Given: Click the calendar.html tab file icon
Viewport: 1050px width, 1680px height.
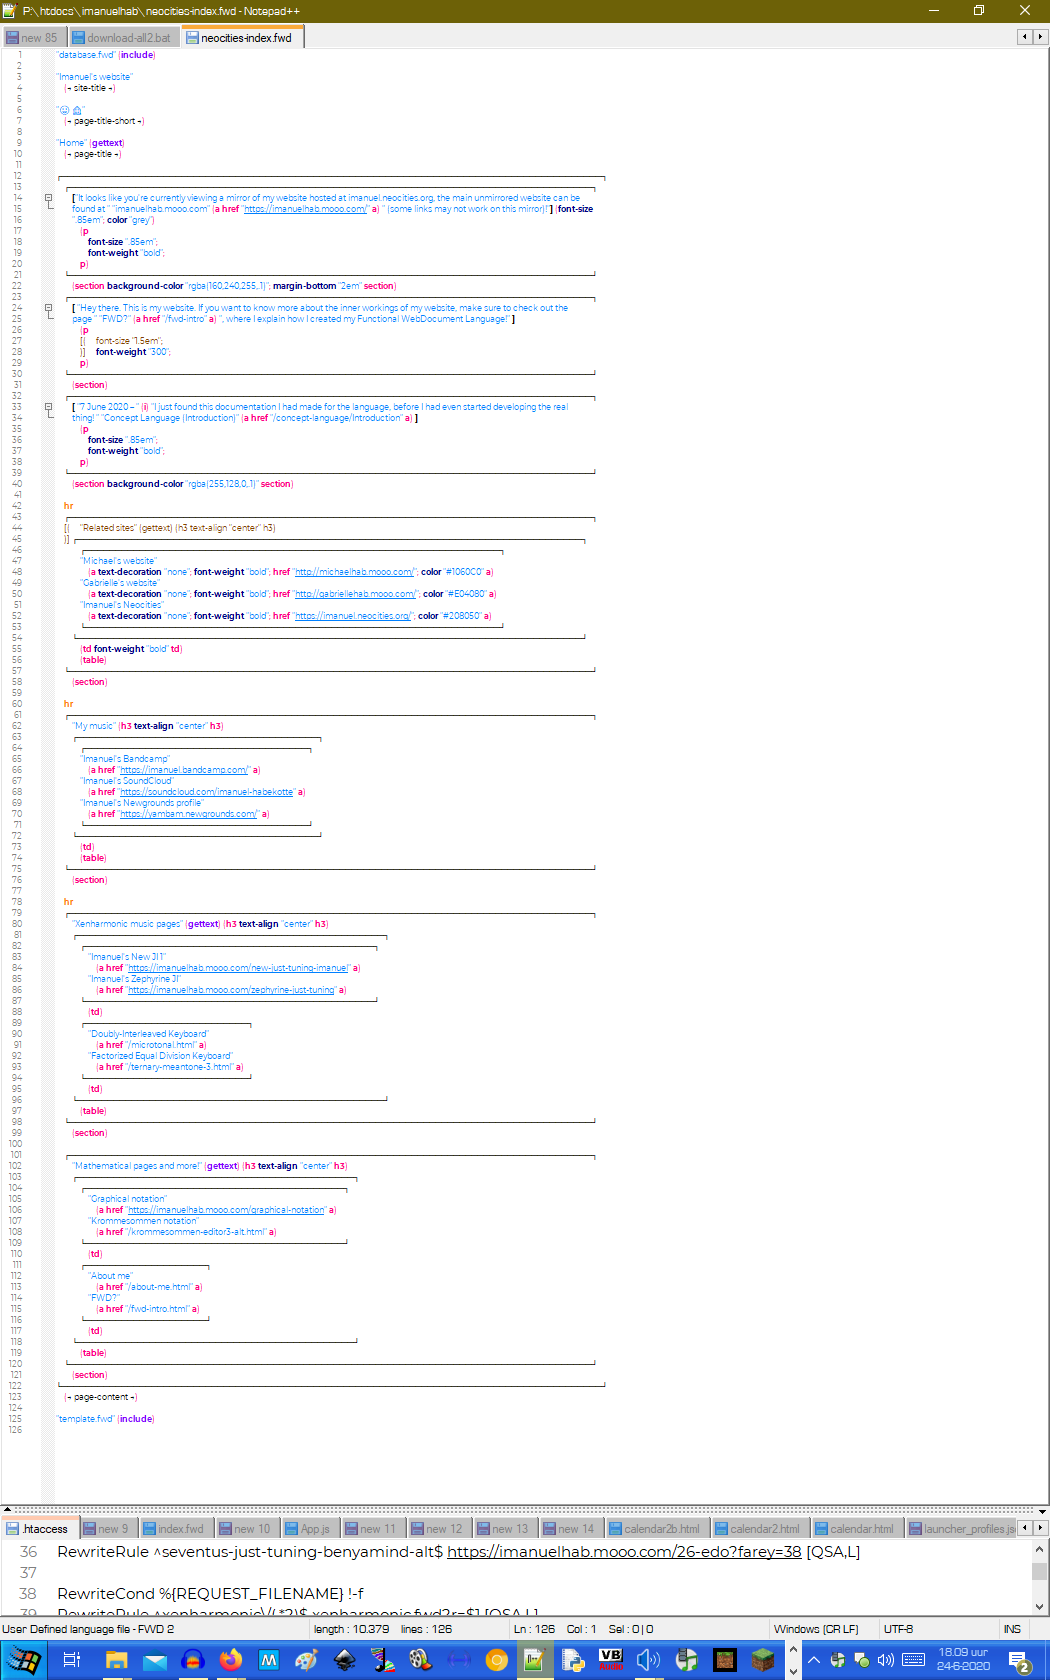Looking at the screenshot, I should point(821,1528).
